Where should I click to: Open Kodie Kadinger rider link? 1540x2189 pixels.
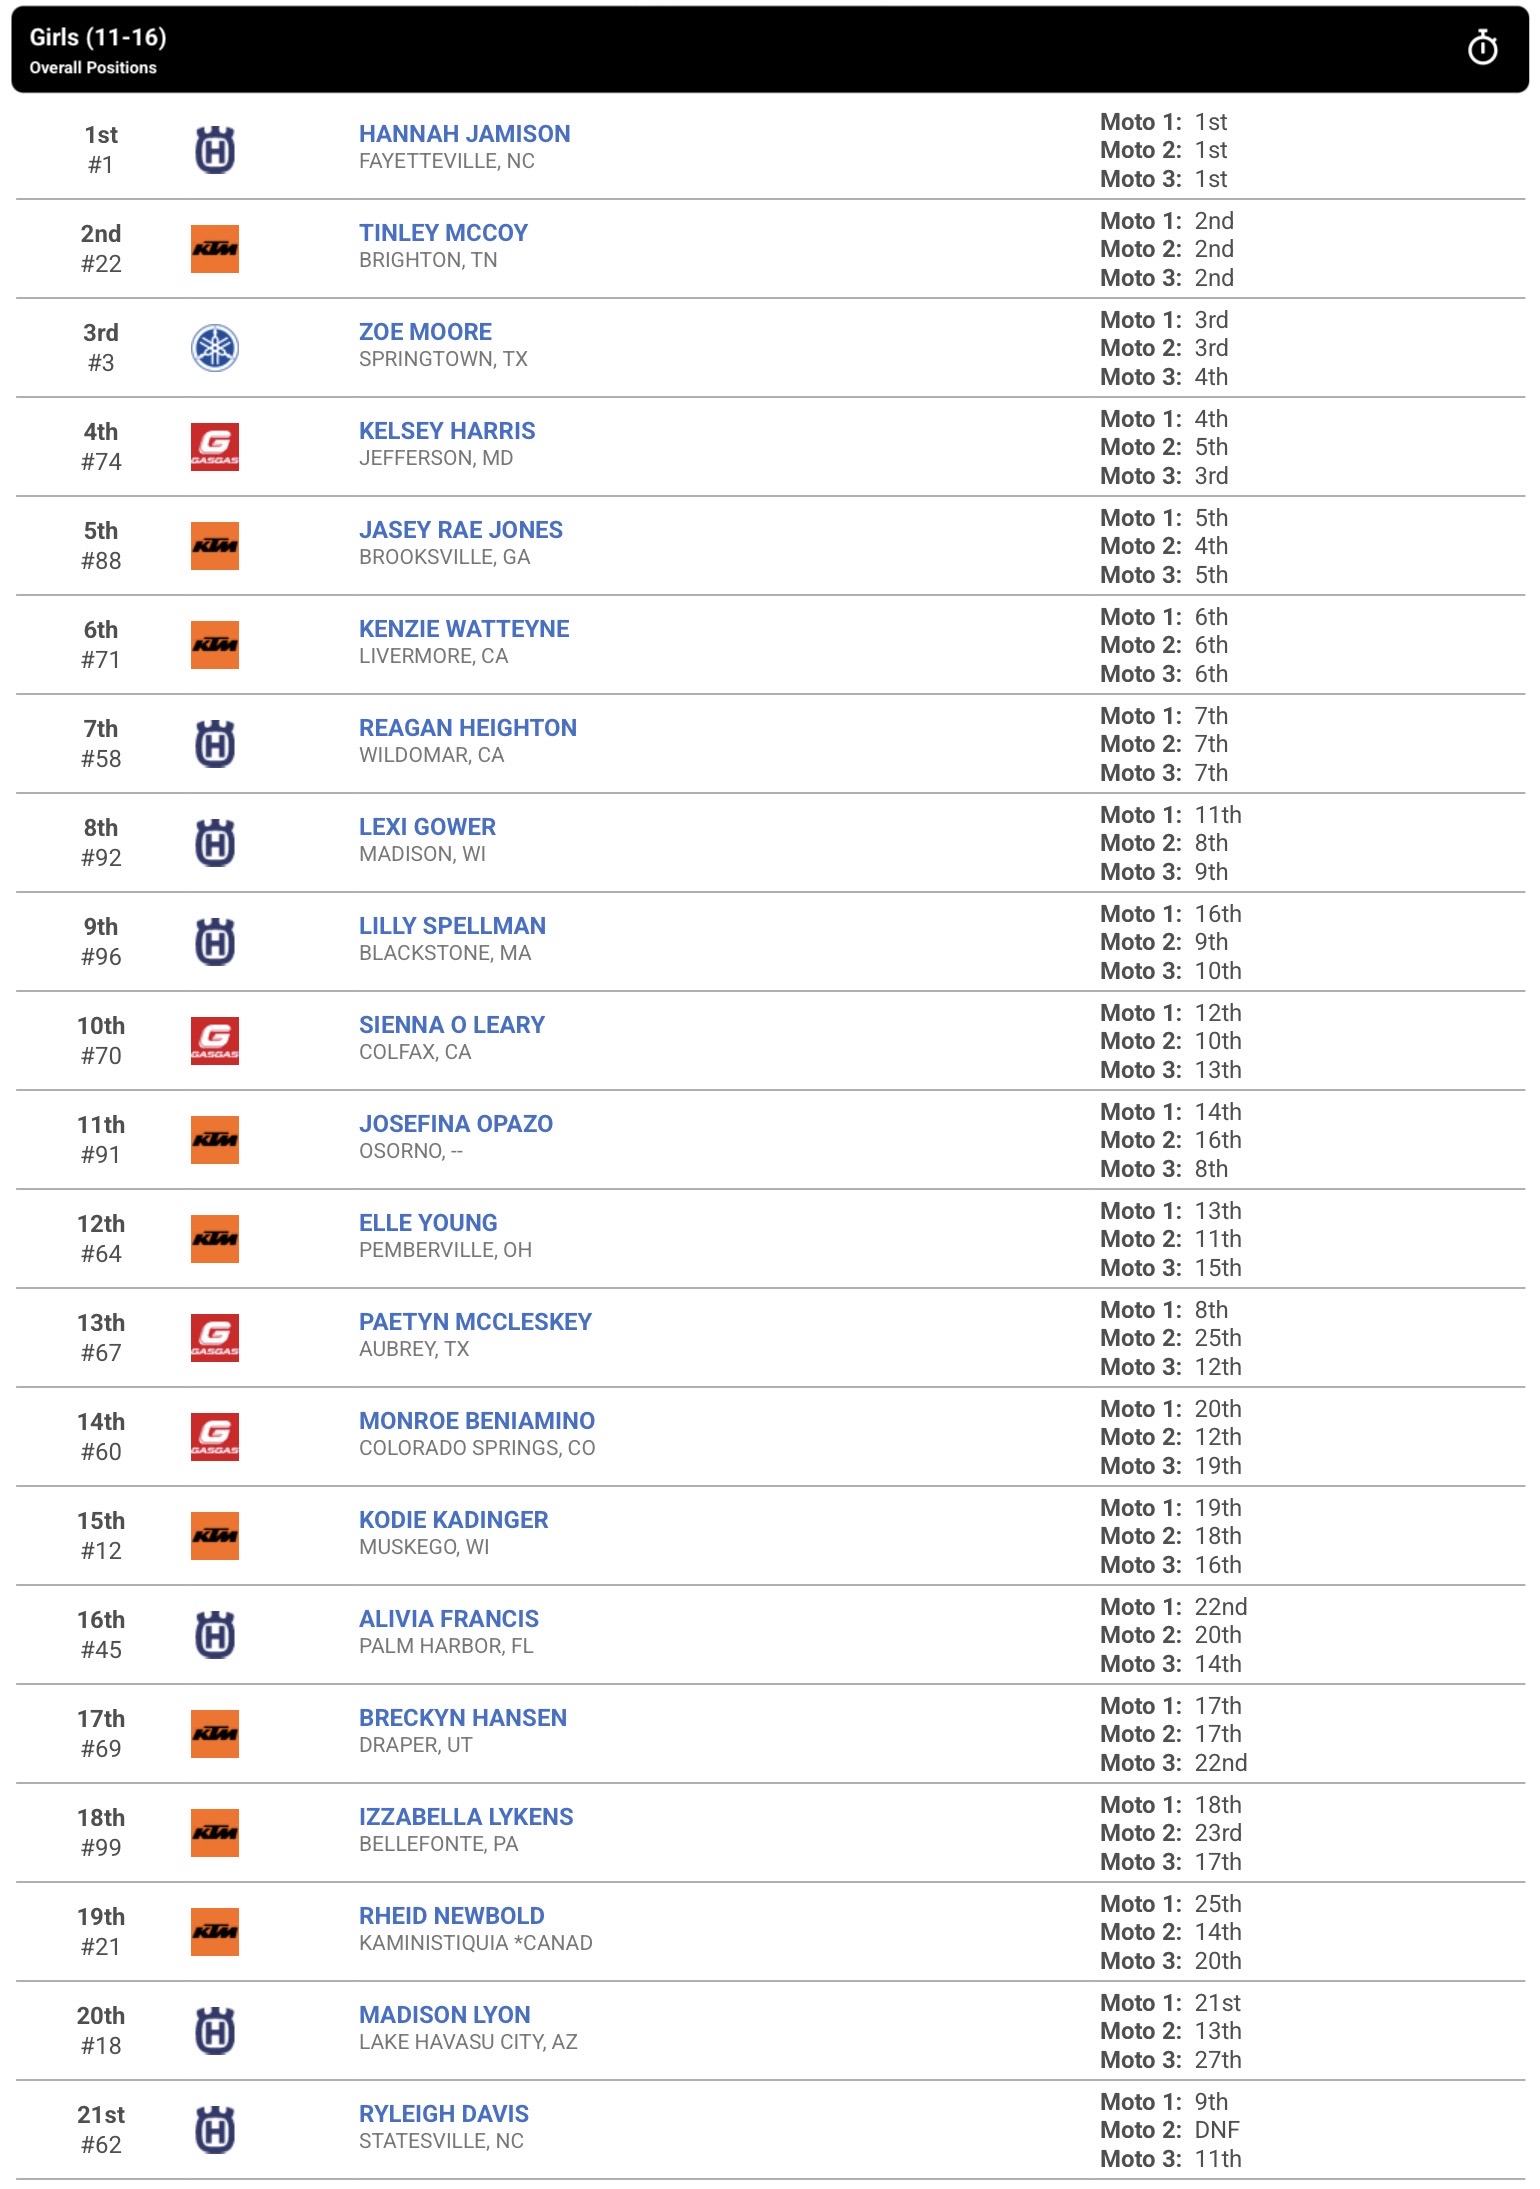pyautogui.click(x=453, y=1520)
